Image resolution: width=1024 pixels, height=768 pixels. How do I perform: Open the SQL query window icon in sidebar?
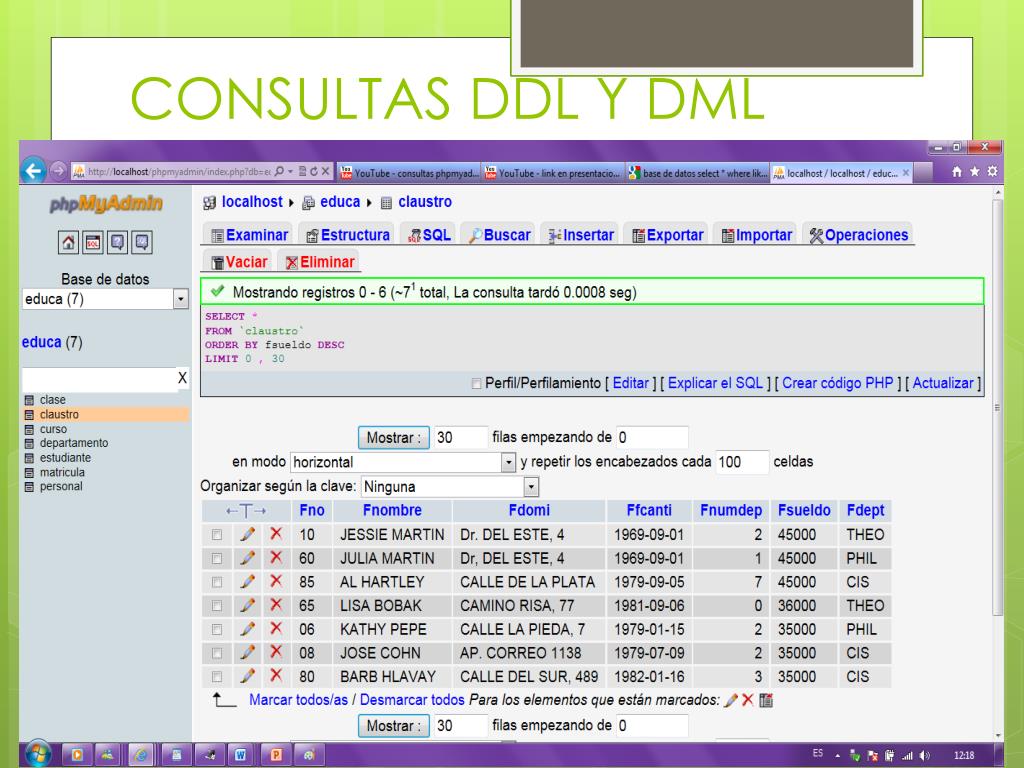[93, 242]
